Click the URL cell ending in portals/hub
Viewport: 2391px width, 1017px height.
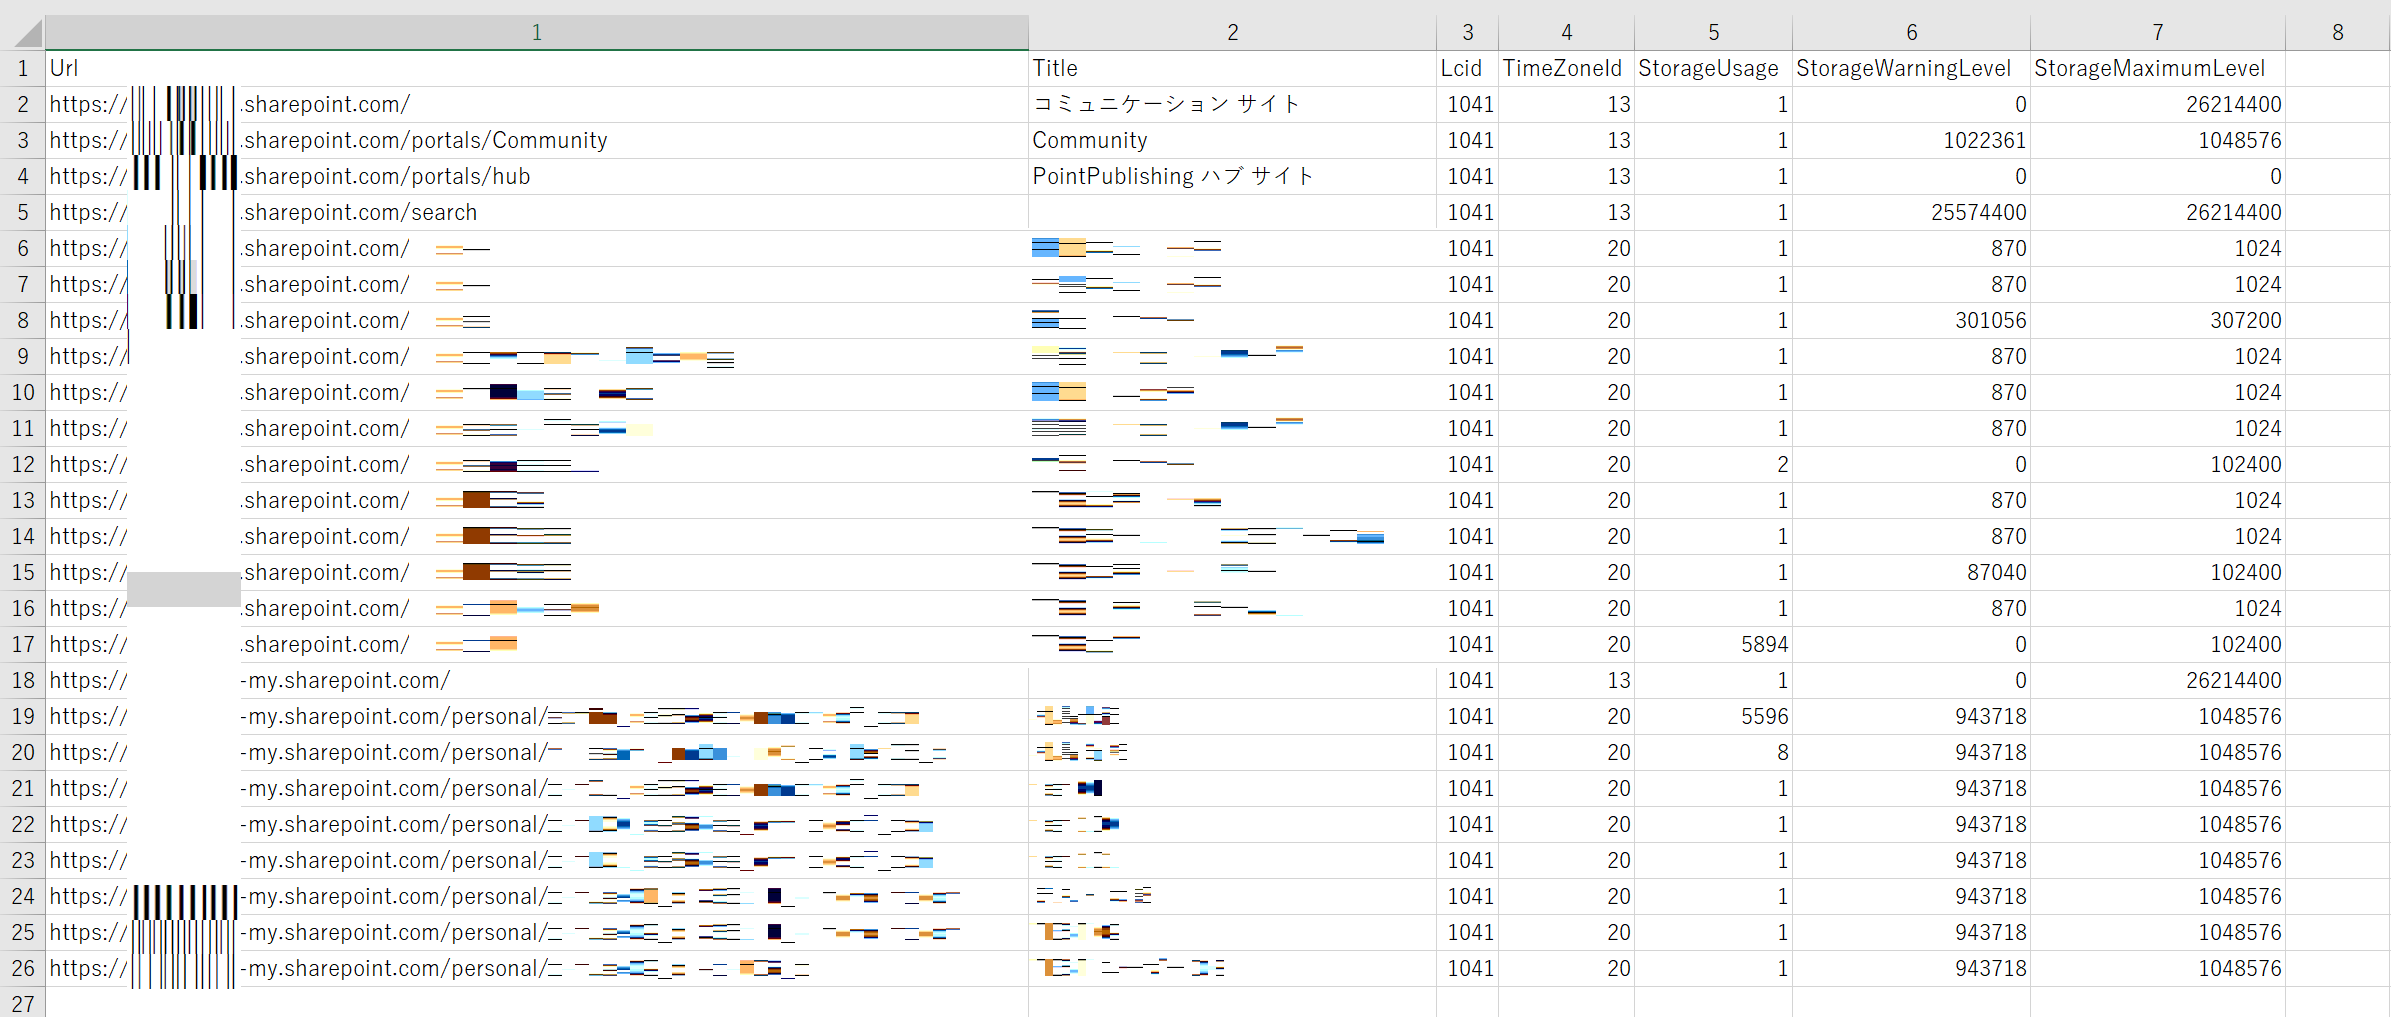point(537,176)
